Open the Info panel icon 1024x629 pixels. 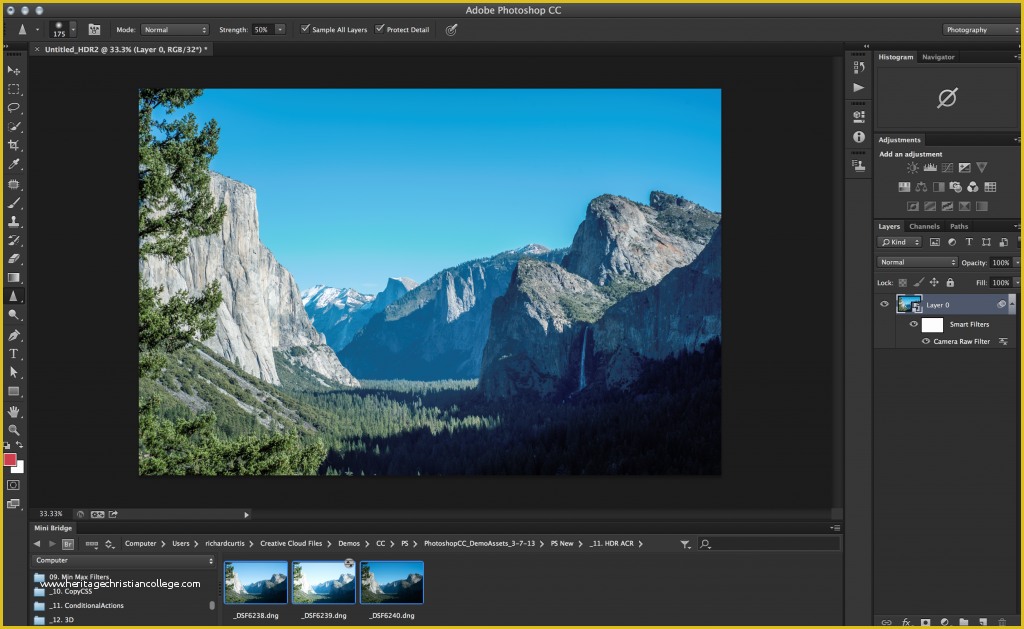(859, 137)
